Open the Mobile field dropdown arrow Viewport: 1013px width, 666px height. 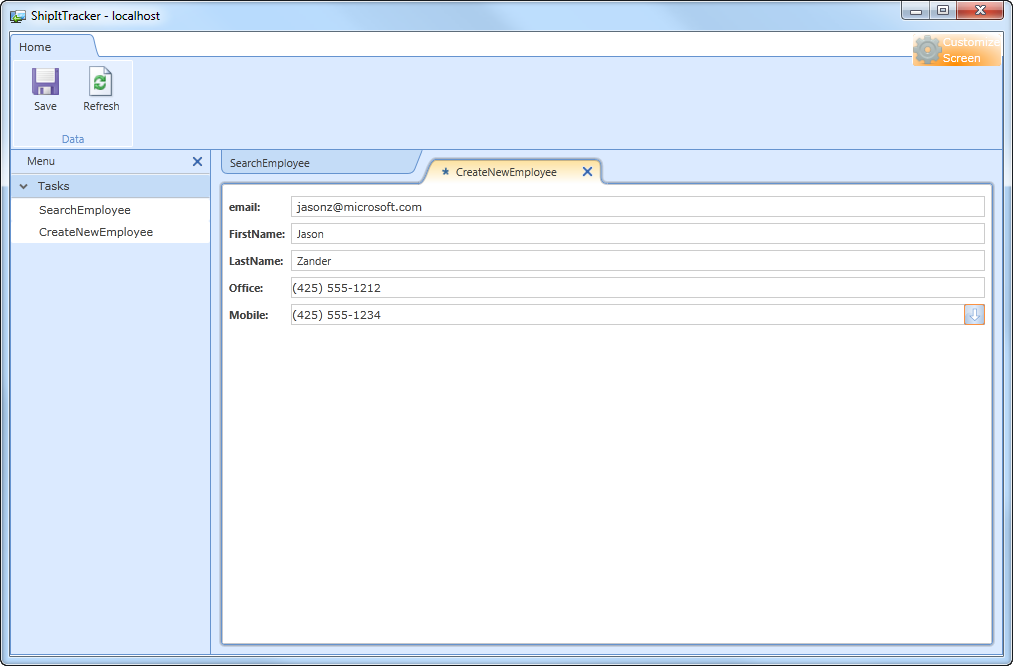(973, 314)
